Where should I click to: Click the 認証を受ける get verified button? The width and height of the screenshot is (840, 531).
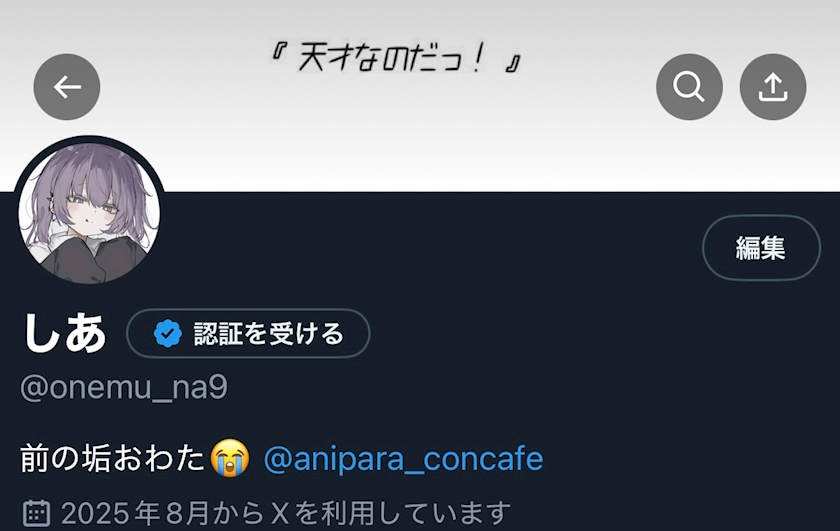248,333
